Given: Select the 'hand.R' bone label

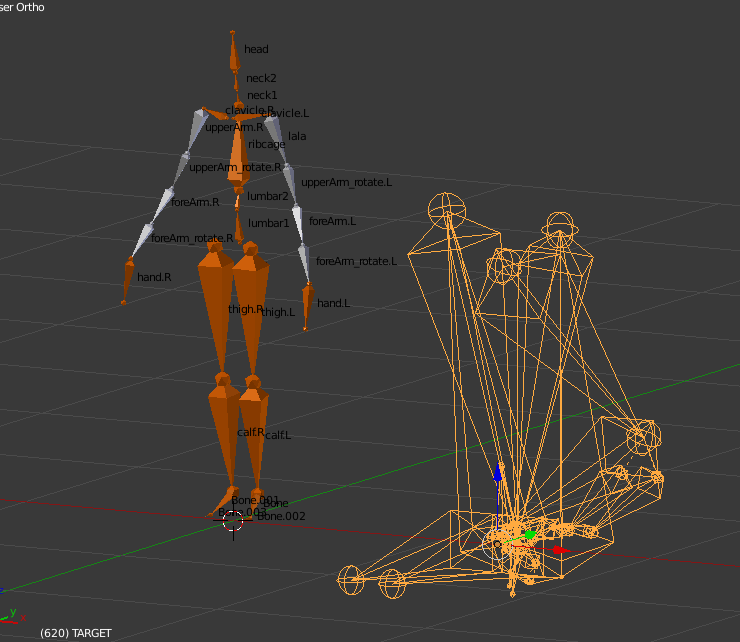Looking at the screenshot, I should click(154, 278).
